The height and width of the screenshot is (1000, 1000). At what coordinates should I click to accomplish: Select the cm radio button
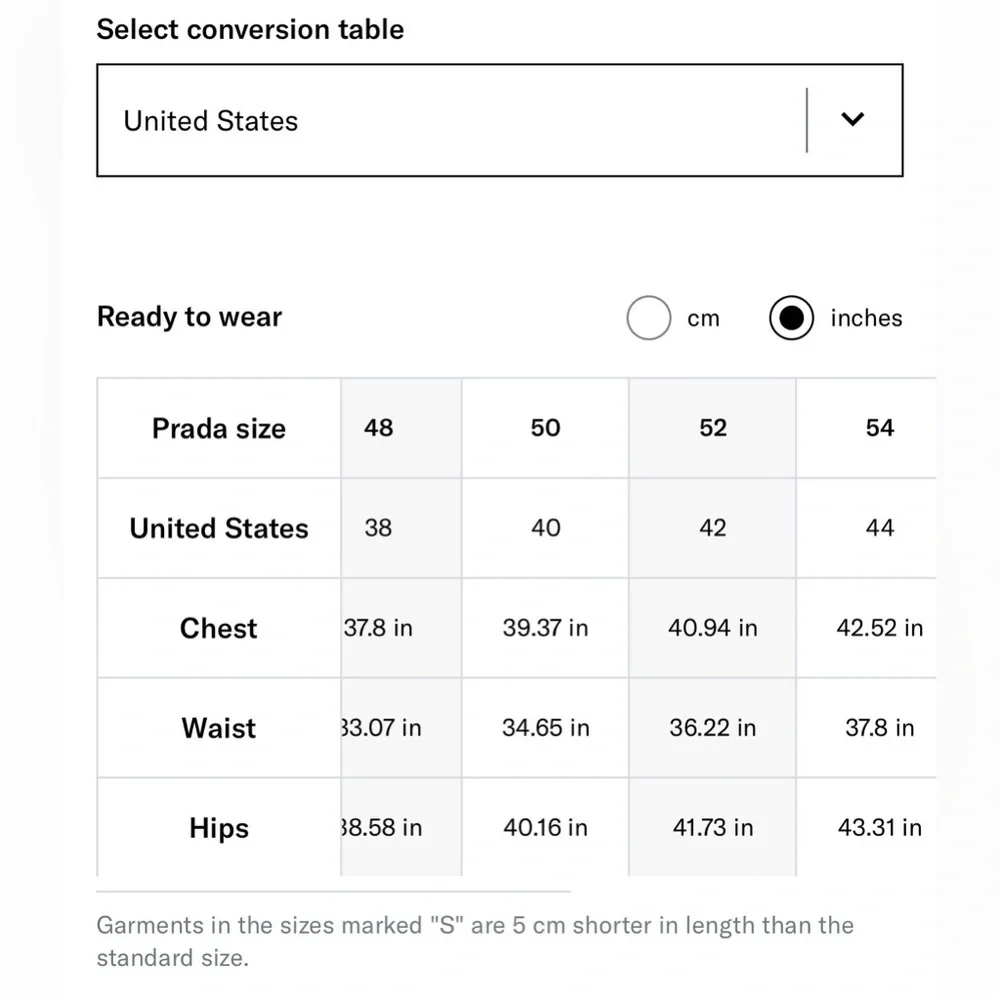coord(649,318)
